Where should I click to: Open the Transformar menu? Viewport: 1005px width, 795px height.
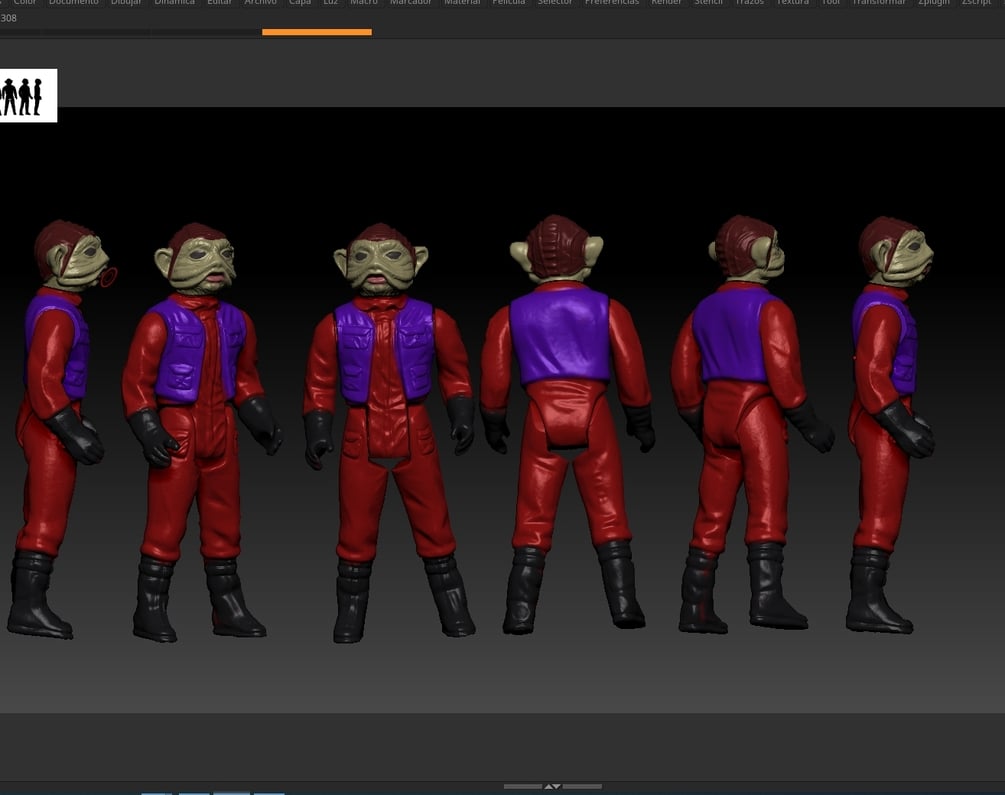click(879, 3)
